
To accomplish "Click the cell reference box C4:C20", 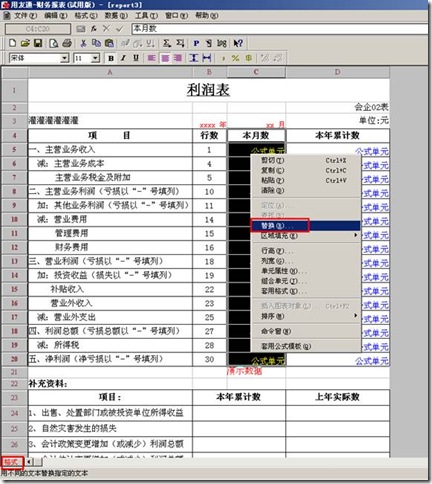I will point(38,29).
